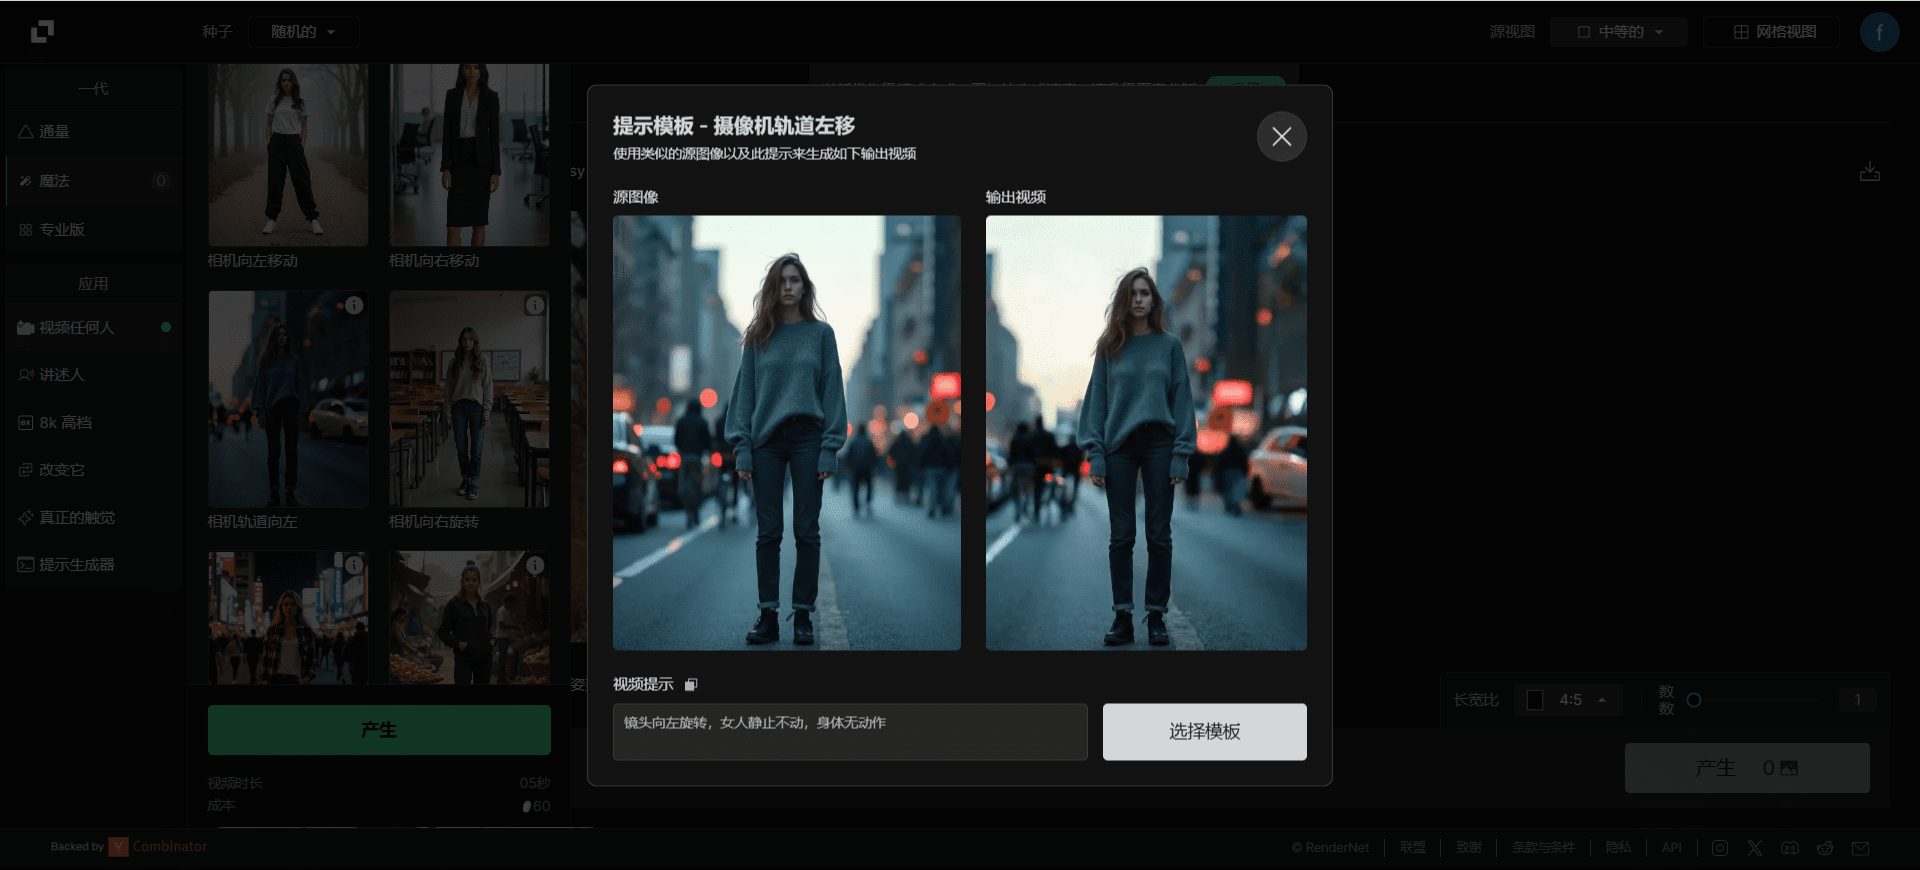Open 8k 高档 upscaler app
The image size is (1920, 870).
94,423
